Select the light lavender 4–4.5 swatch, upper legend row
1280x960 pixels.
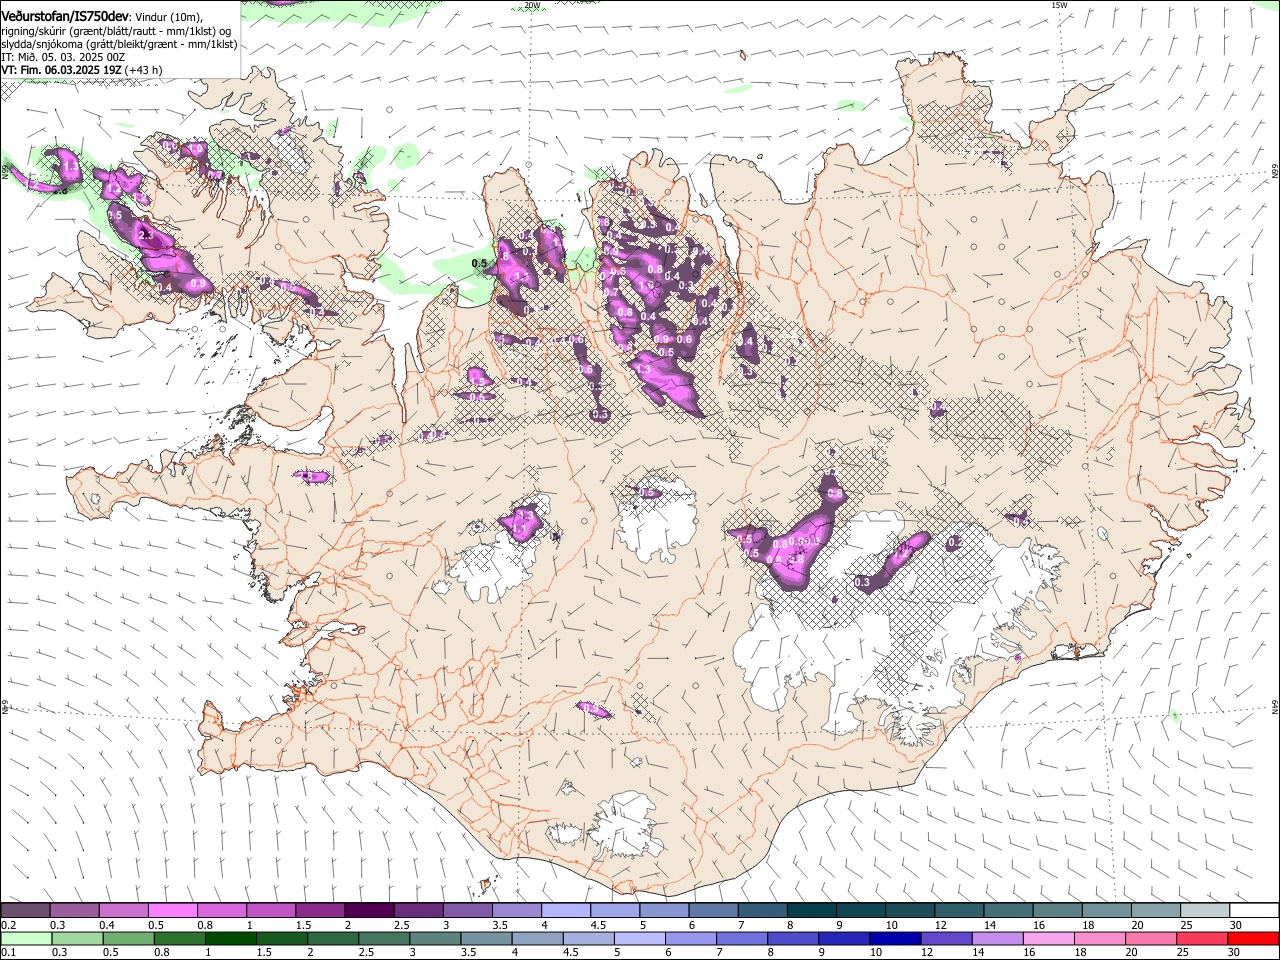566,910
